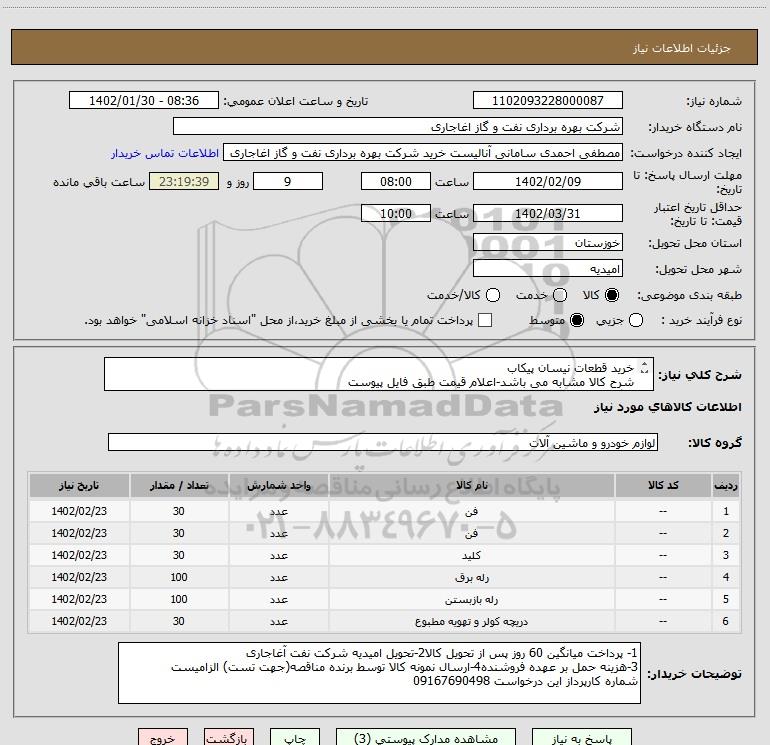The image size is (770, 745).
Task: Click the گروه کالا field لوازم خودرو و ماشین آلات
Action: (383, 442)
